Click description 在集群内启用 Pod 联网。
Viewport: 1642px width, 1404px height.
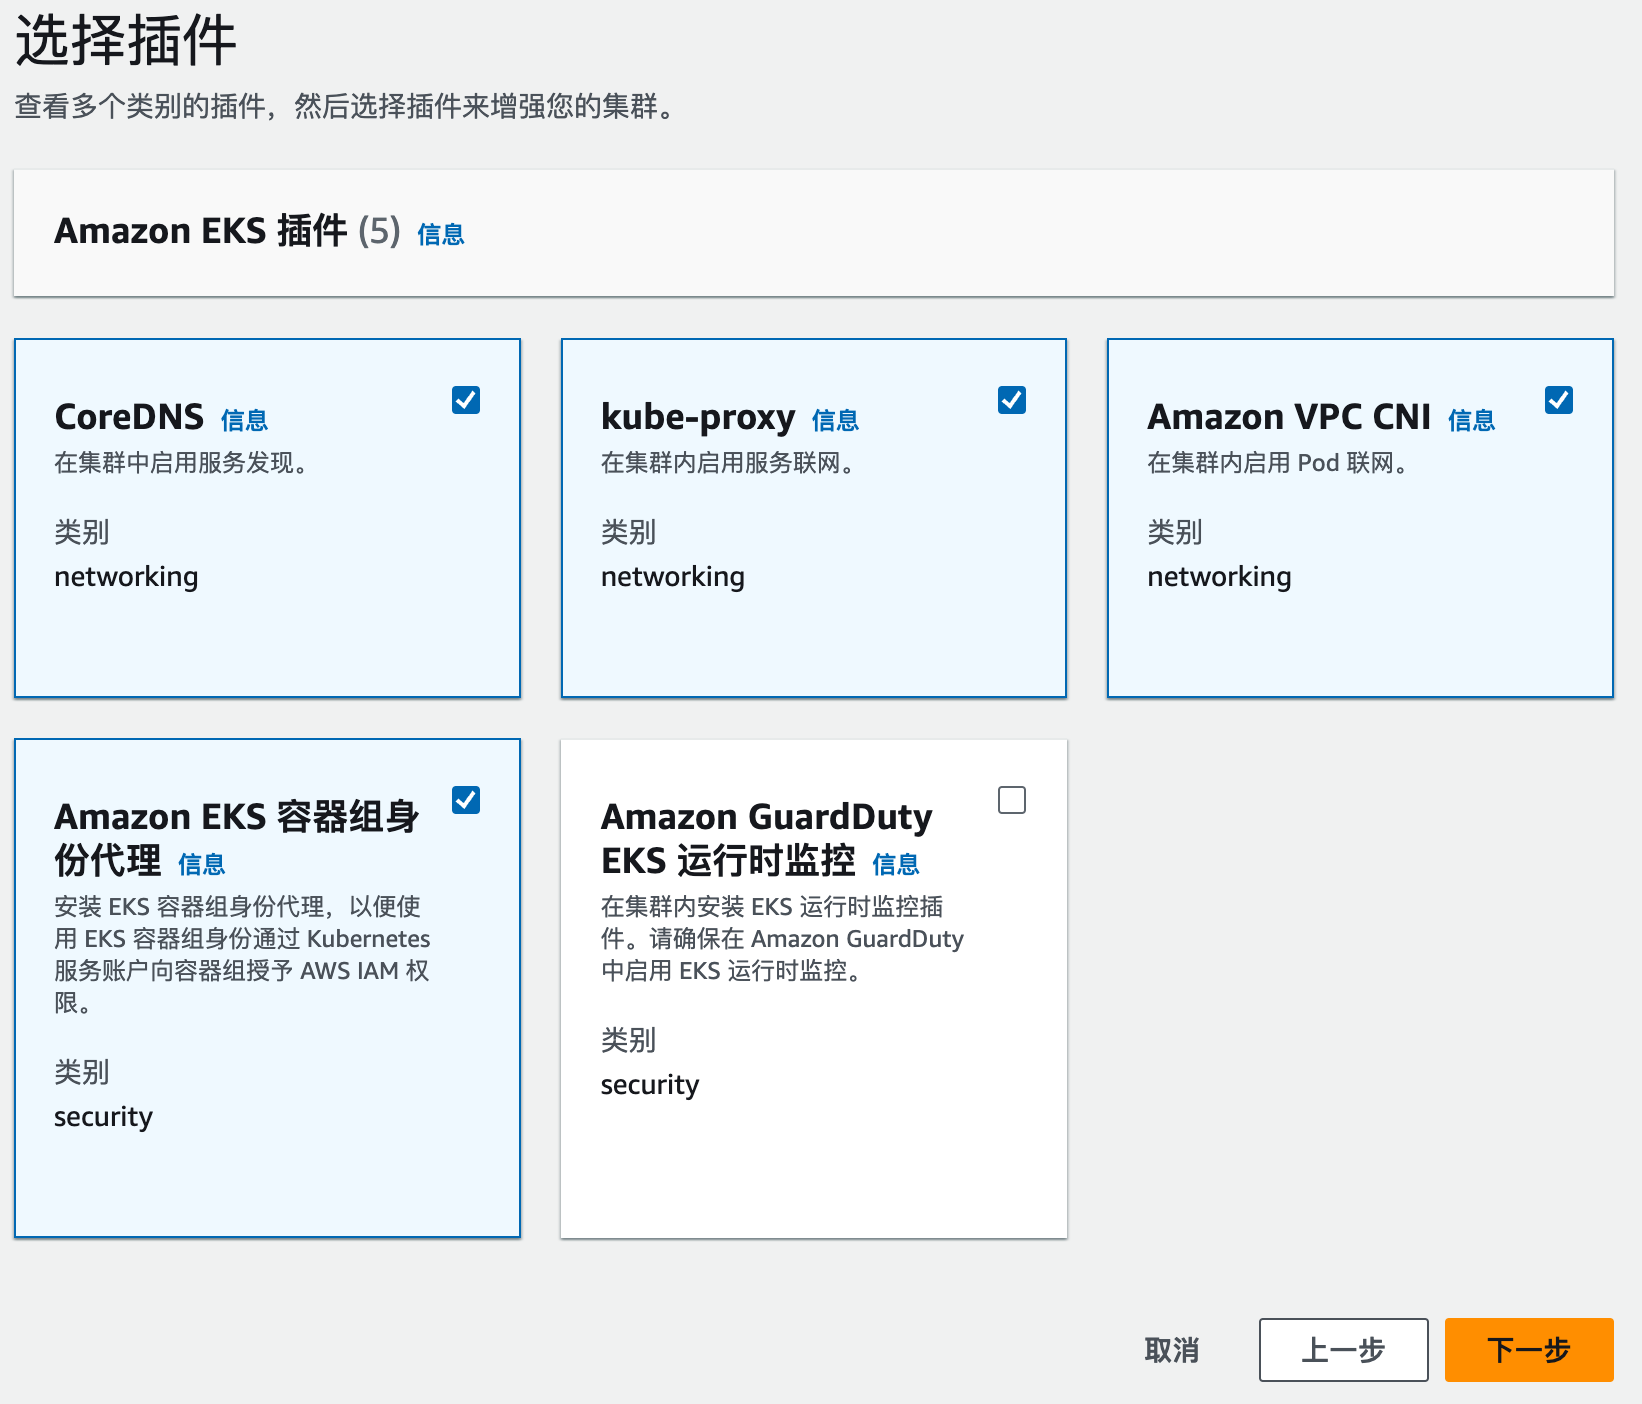pos(1278,463)
